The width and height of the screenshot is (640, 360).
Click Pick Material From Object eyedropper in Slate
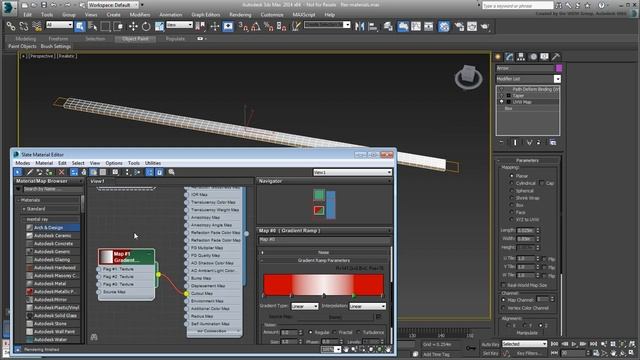coord(30,172)
